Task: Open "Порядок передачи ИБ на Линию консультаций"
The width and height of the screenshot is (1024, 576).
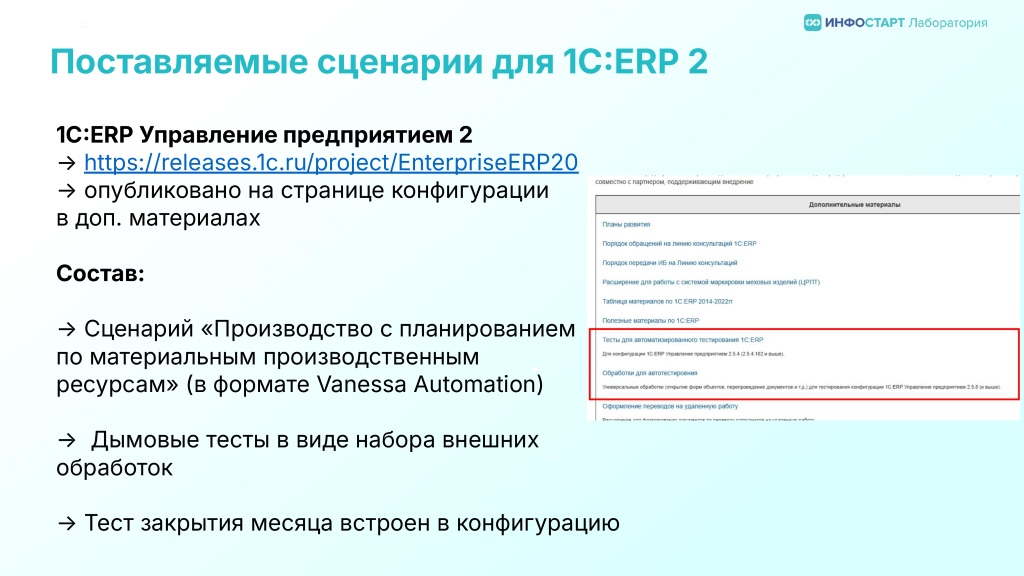Action: 669,263
